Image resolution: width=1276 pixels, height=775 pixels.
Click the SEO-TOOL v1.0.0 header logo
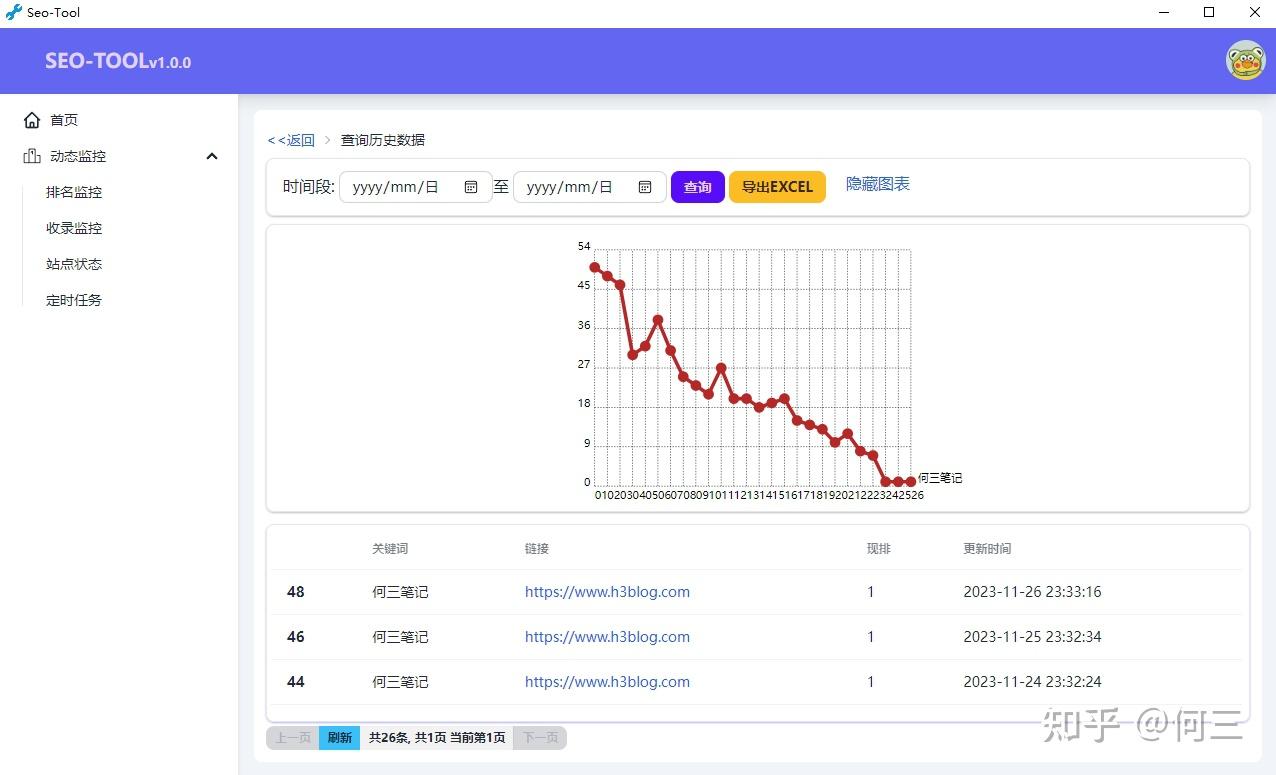pyautogui.click(x=118, y=61)
